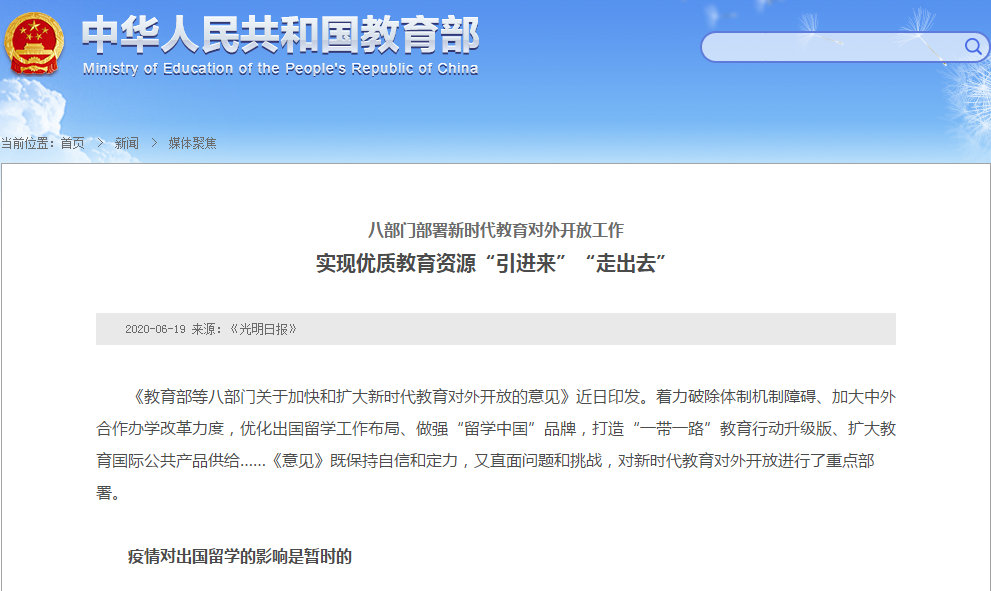
Task: Open 新闻 breadcrumb link
Action: pyautogui.click(x=127, y=143)
